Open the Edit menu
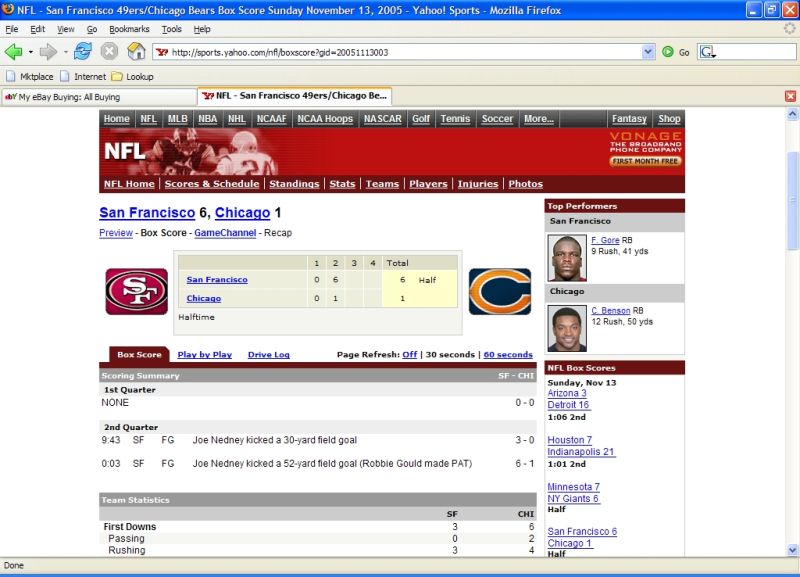The height and width of the screenshot is (577, 800). [x=37, y=29]
